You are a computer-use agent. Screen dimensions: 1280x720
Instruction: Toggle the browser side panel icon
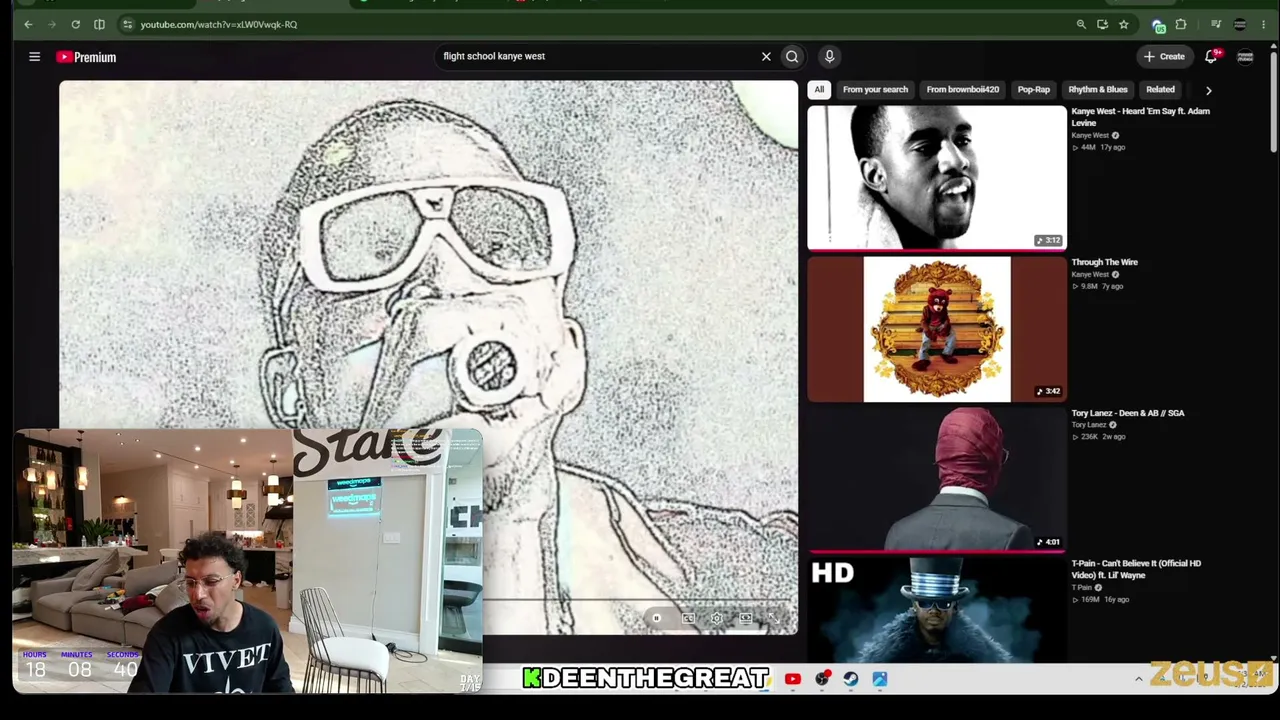(x=99, y=24)
